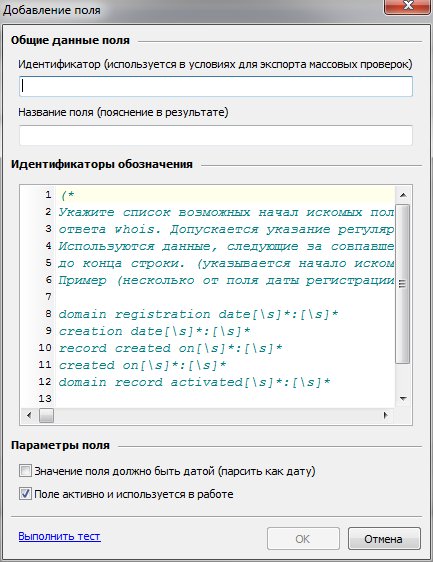
Task: Place cursor on line 9 creation date
Action: coord(154,331)
